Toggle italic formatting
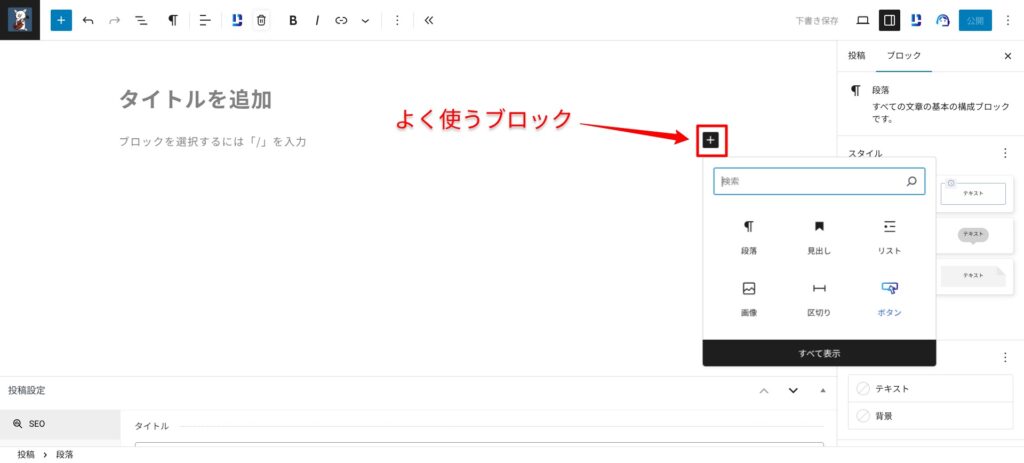The width and height of the screenshot is (1024, 463). click(317, 20)
